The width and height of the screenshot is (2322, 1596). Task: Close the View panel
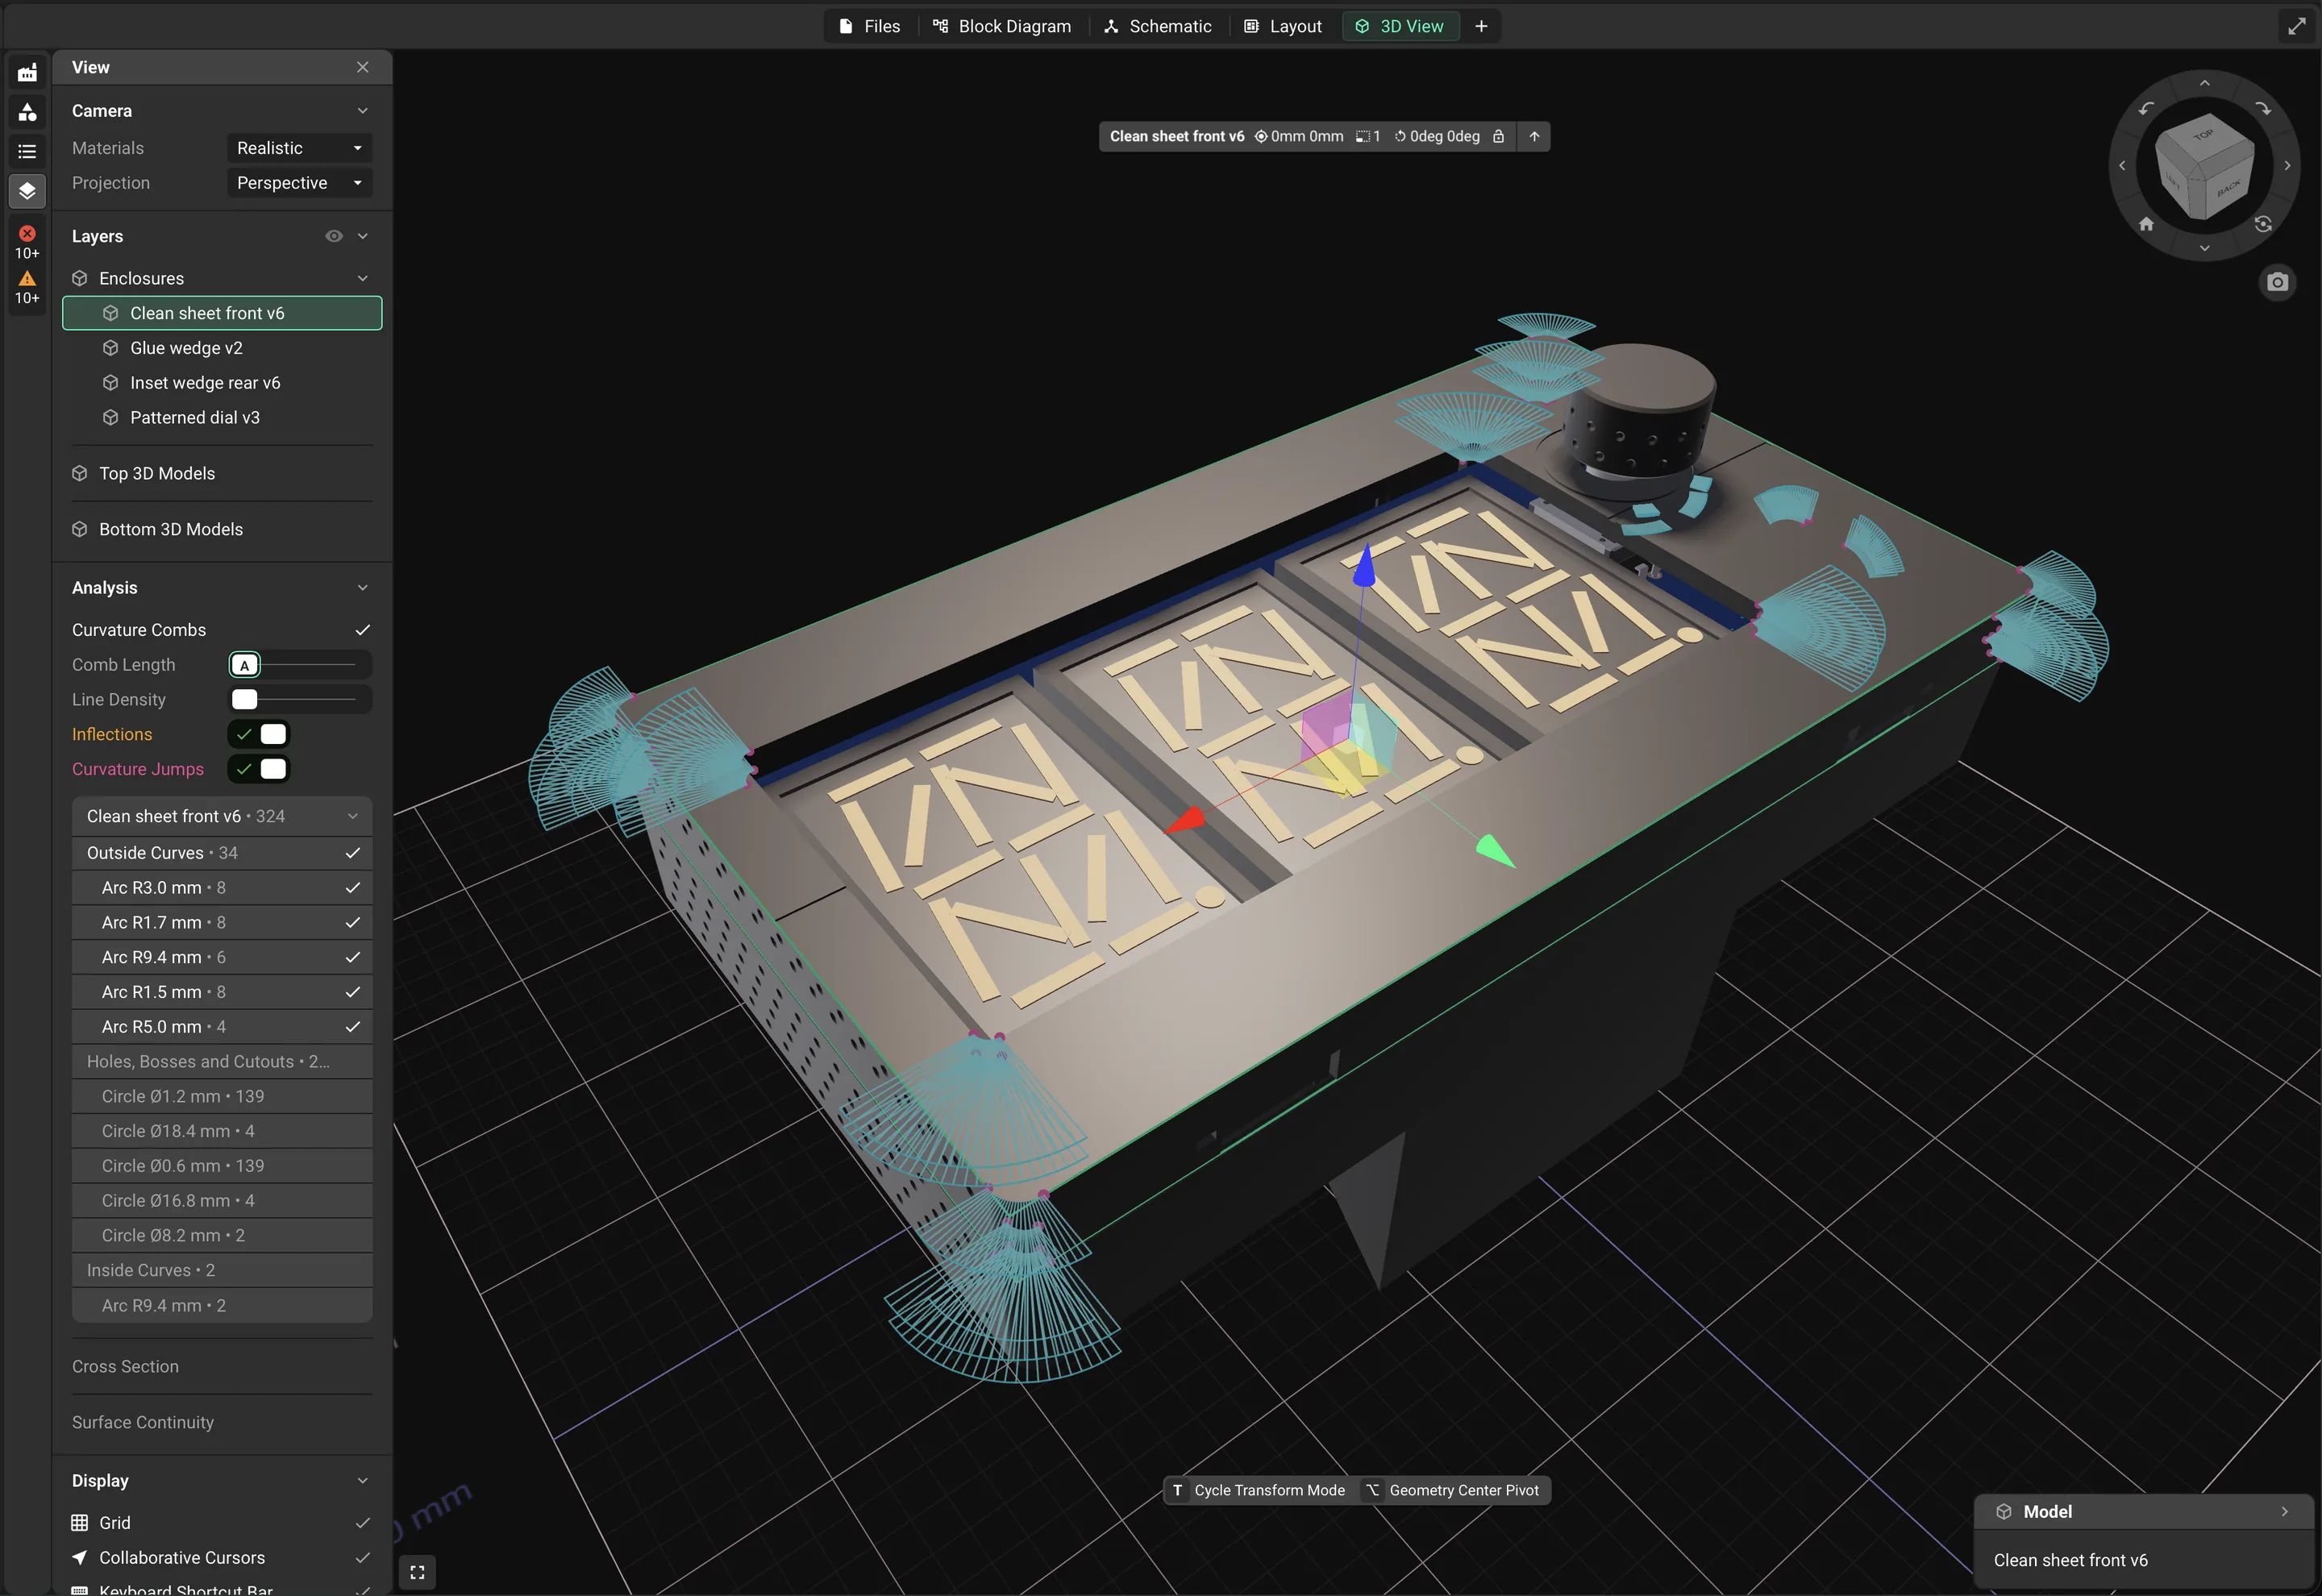(362, 67)
